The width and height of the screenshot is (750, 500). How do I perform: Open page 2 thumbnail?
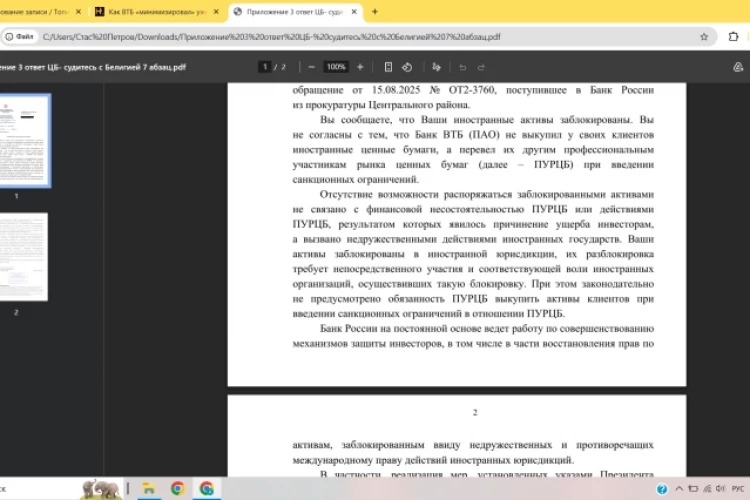(24, 257)
